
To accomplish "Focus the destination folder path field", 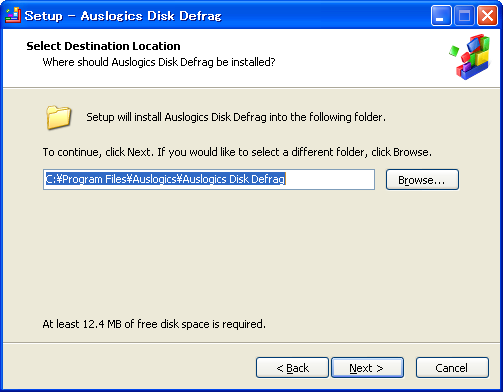I will (209, 180).
